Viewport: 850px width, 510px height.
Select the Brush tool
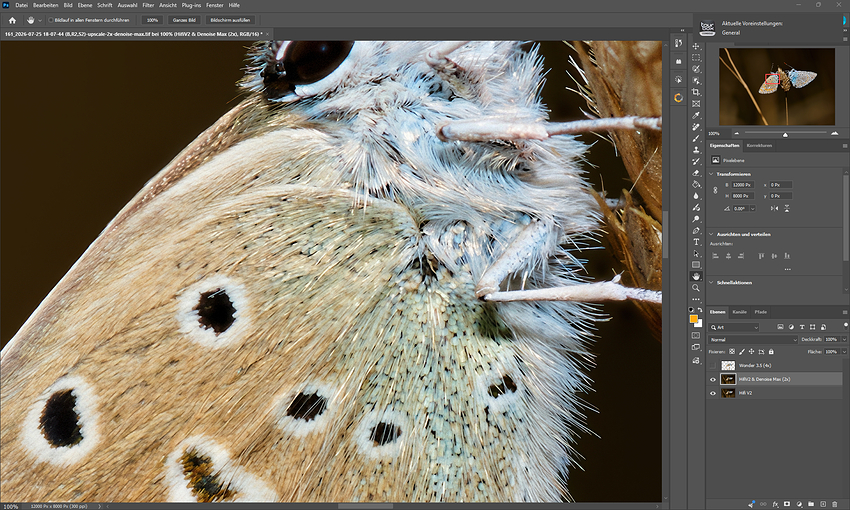click(x=696, y=138)
